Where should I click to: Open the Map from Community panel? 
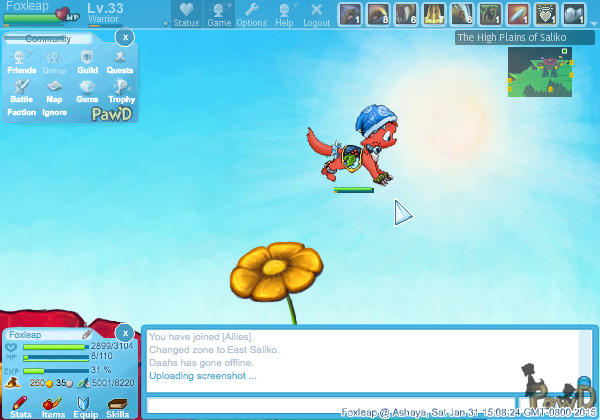tap(54, 91)
